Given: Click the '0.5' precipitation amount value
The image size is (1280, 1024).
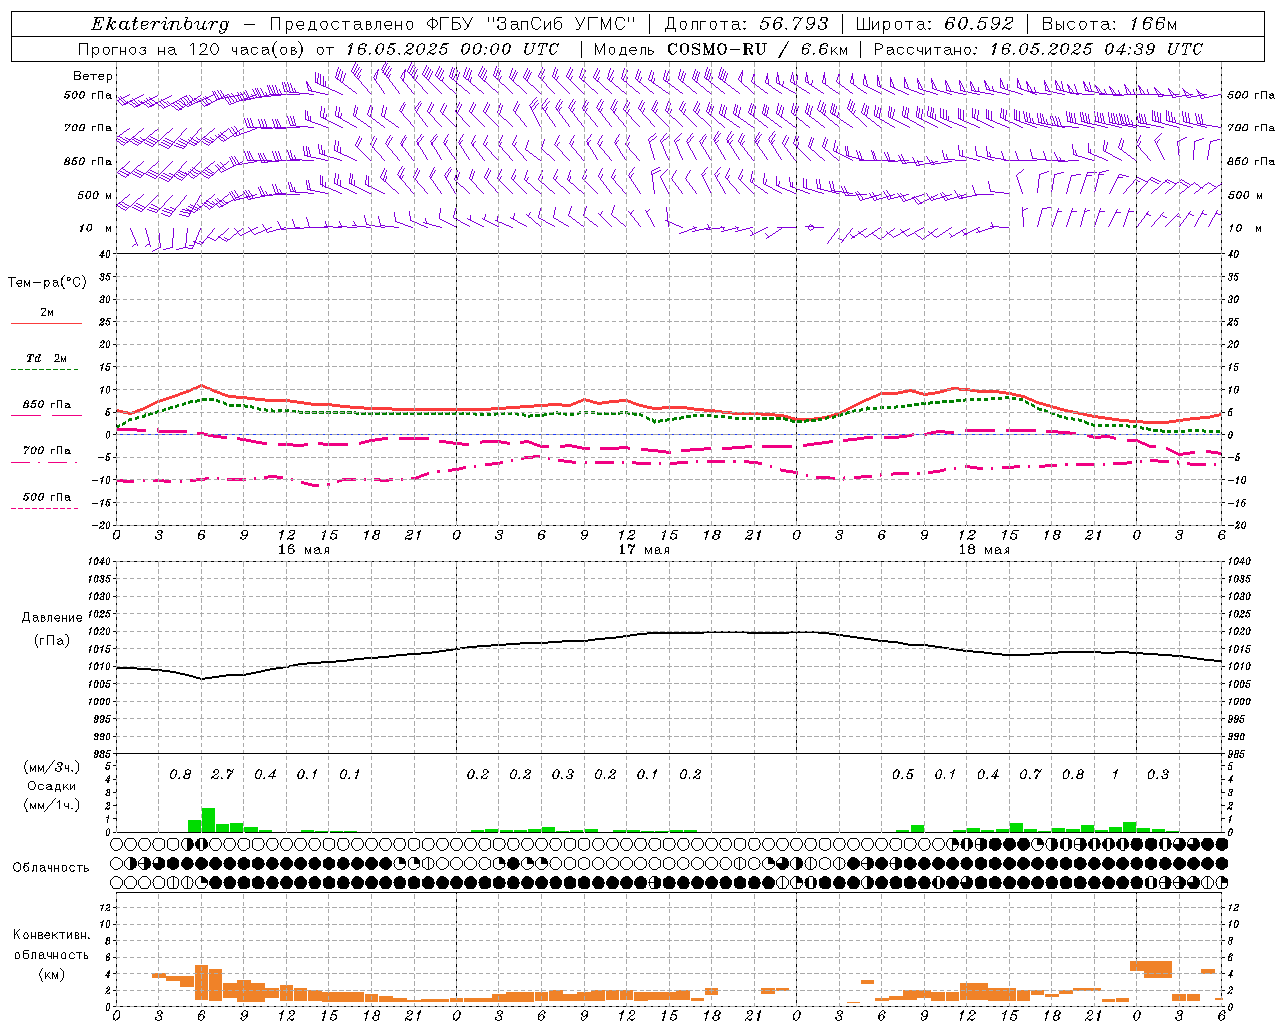Looking at the screenshot, I should coord(903,774).
